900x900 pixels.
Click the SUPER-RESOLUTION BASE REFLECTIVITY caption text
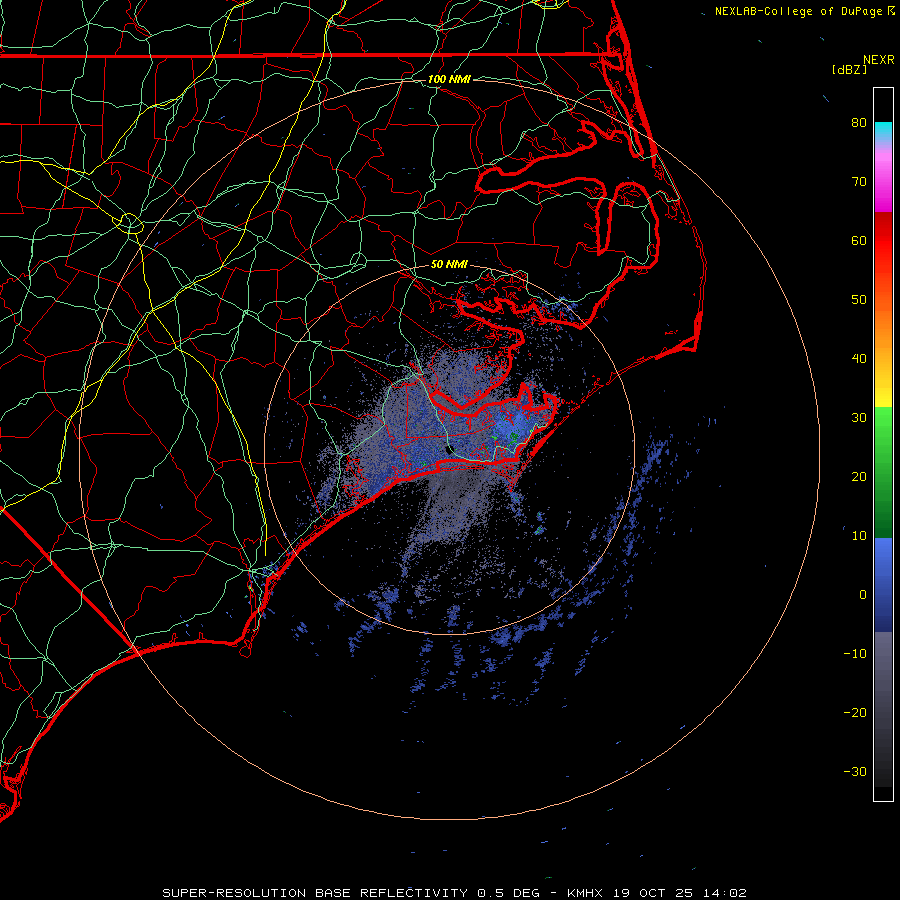[314, 893]
